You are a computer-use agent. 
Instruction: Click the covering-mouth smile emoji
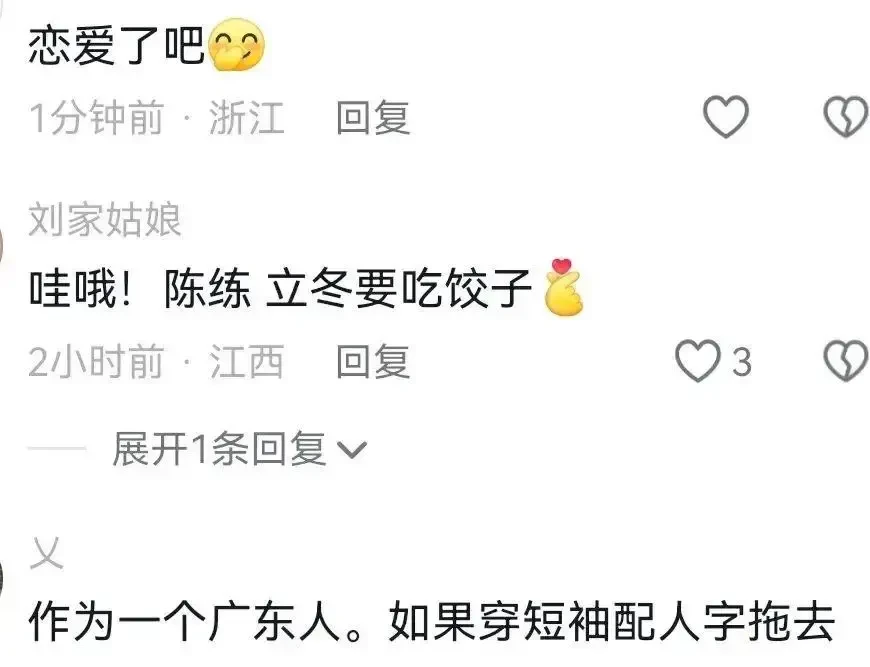point(236,45)
